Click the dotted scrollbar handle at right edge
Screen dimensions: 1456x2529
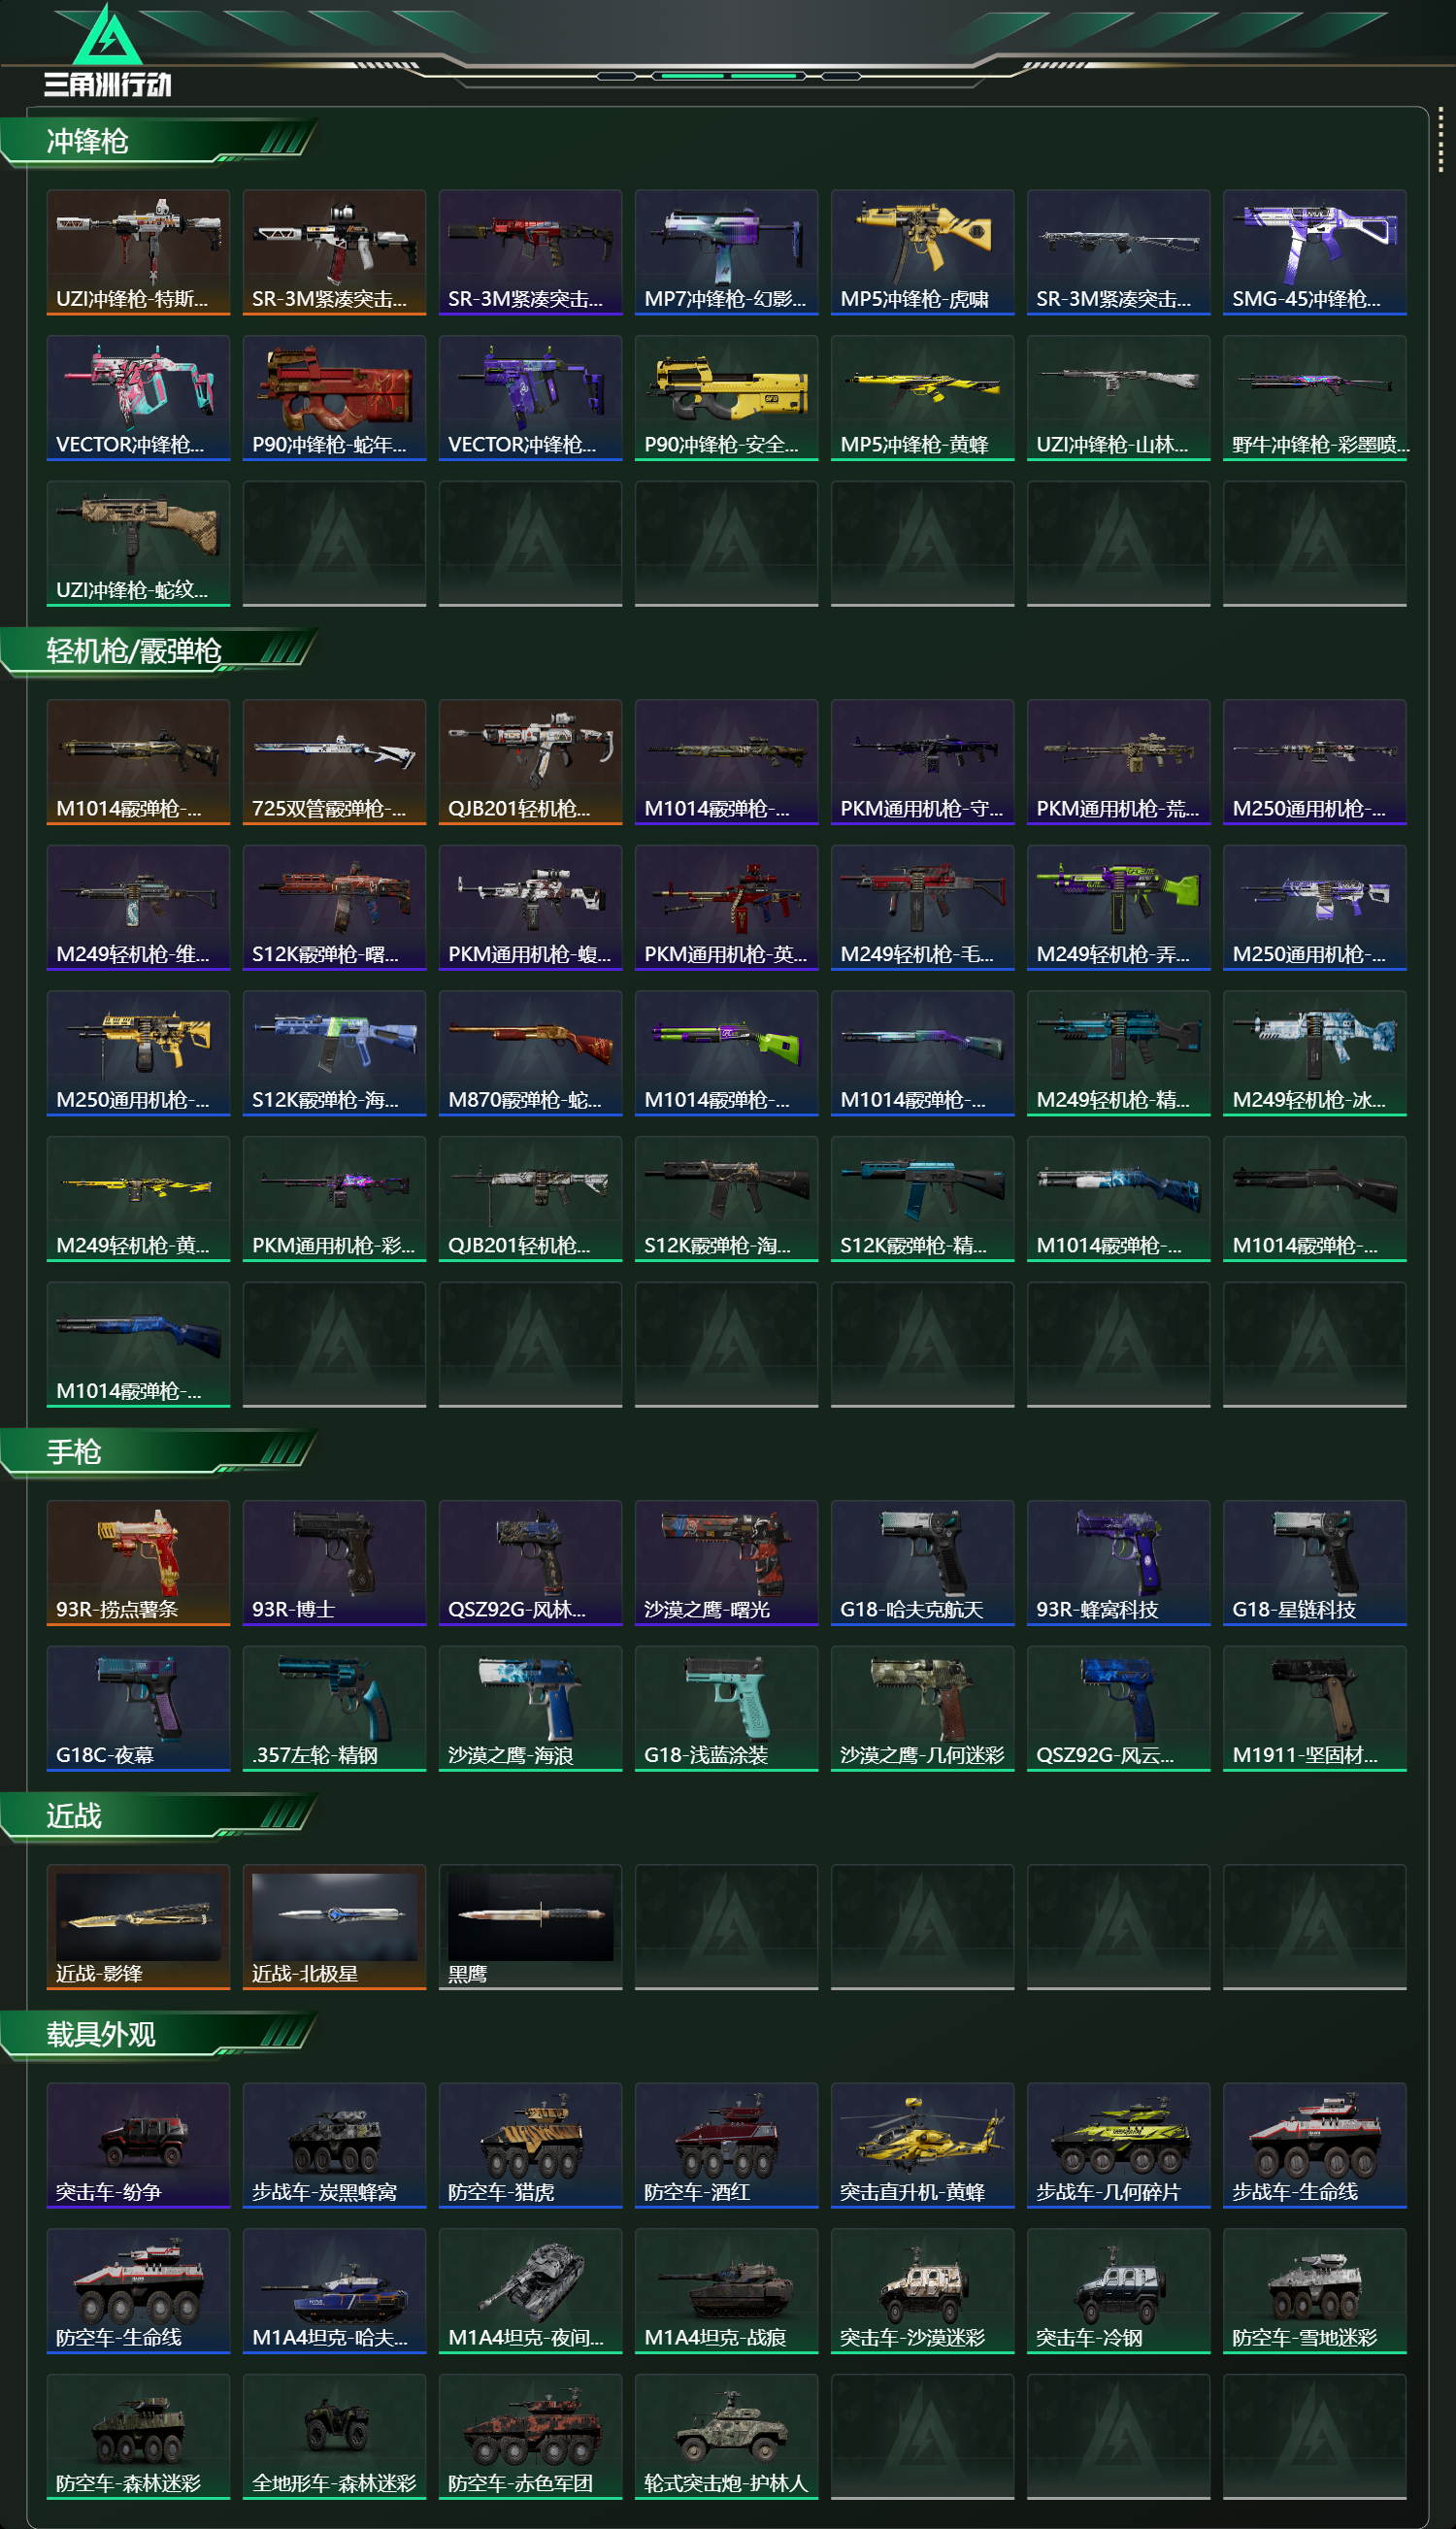coord(1440,139)
